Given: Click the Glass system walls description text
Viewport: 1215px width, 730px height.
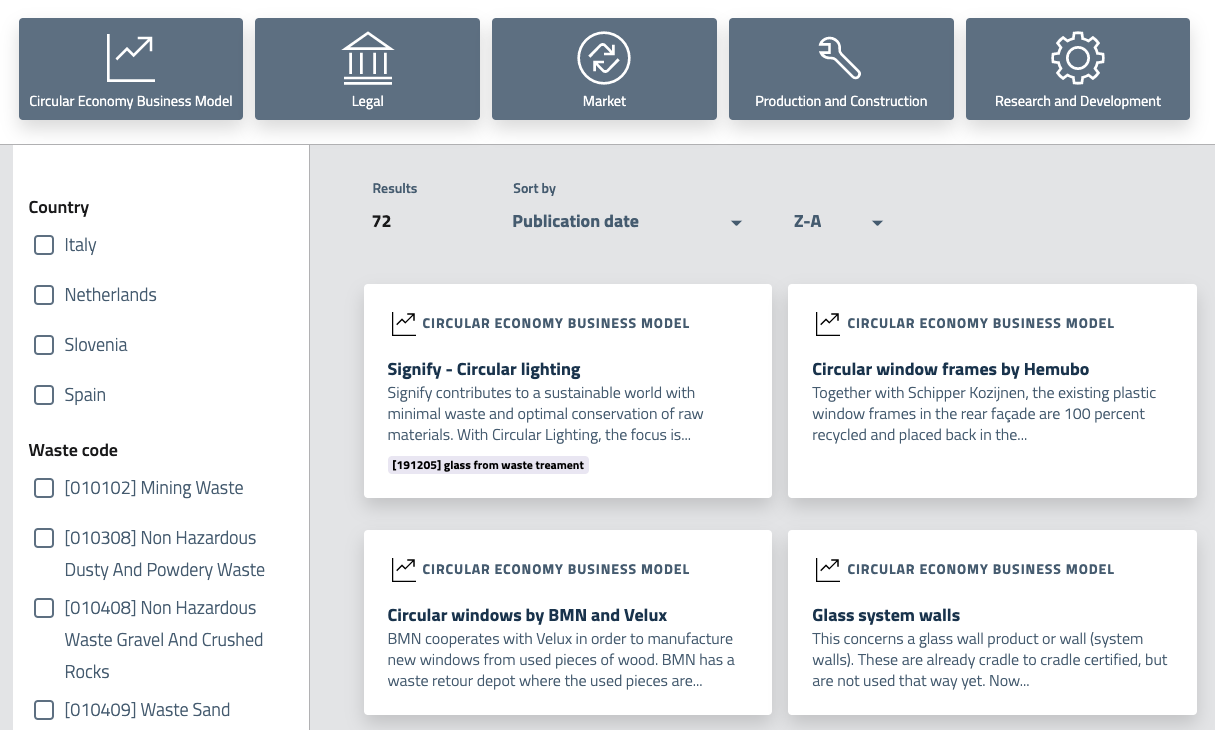Looking at the screenshot, I should click(x=990, y=660).
